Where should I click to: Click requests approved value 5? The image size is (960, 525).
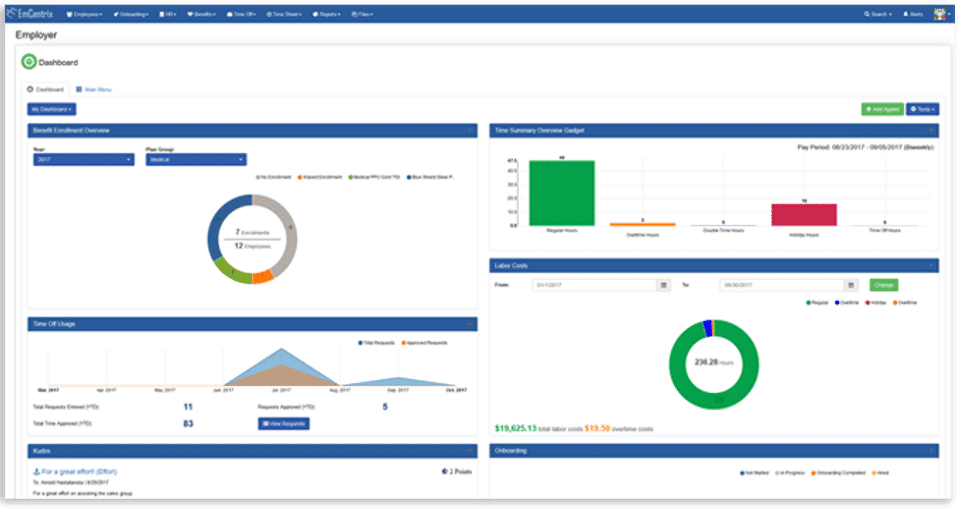[385, 407]
